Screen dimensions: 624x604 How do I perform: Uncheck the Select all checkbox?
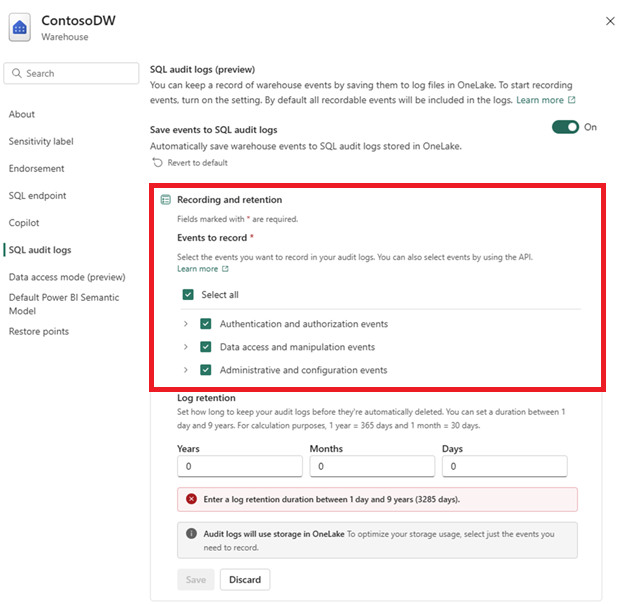click(188, 295)
